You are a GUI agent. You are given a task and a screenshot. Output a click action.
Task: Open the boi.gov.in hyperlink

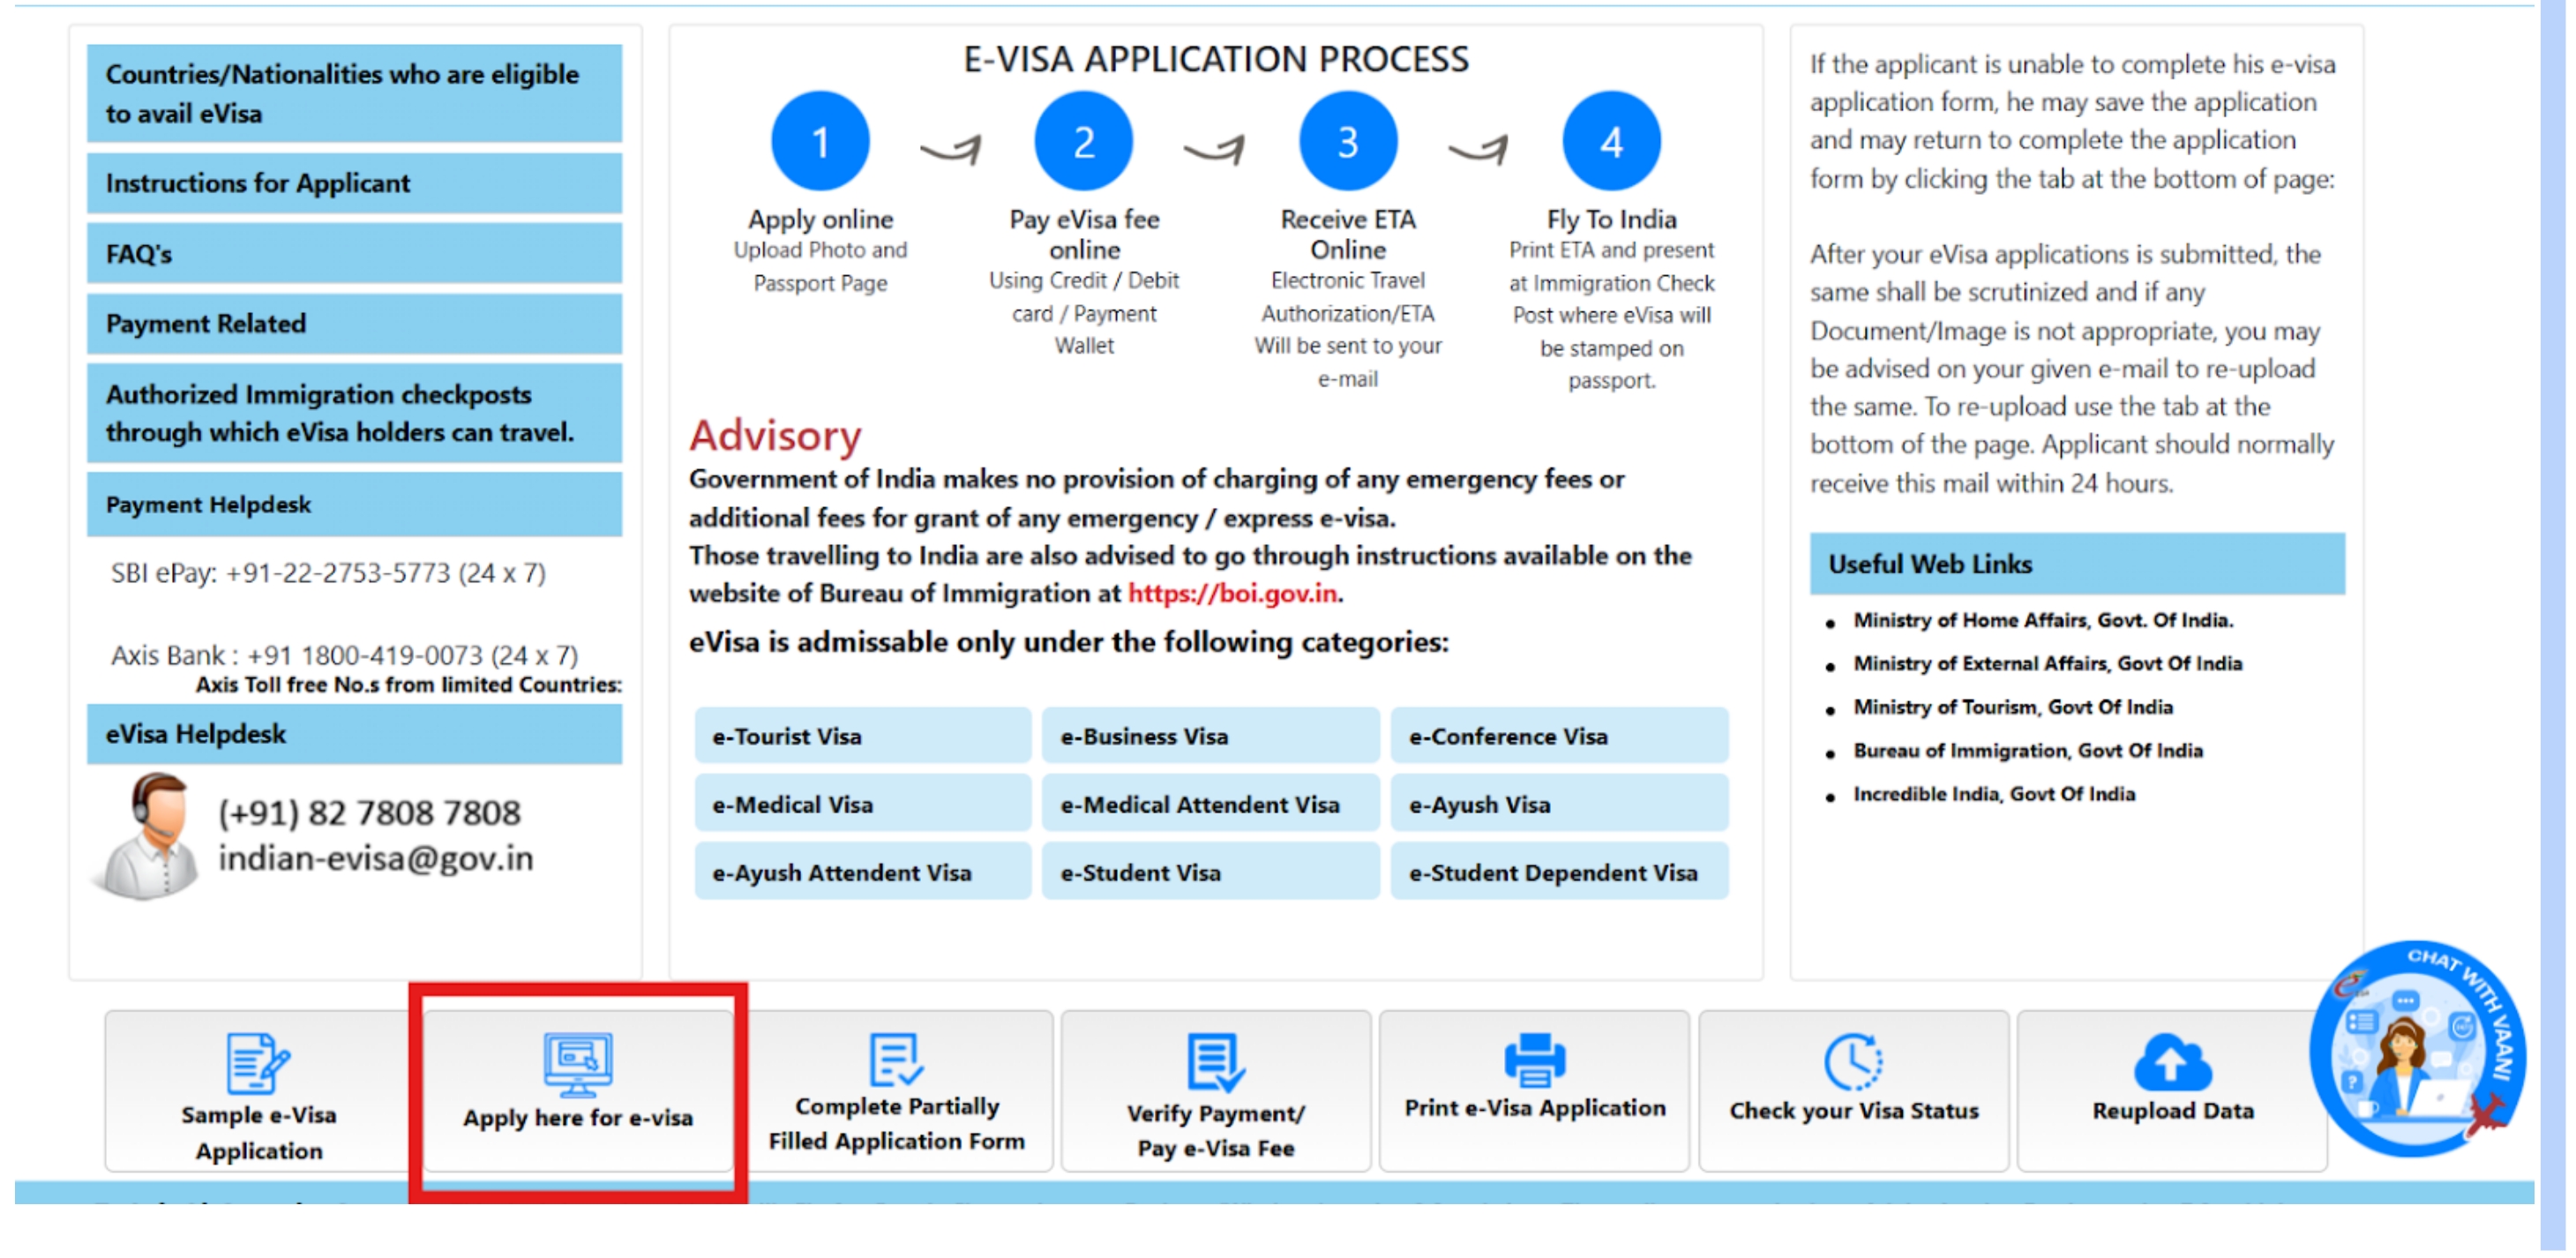(1232, 594)
